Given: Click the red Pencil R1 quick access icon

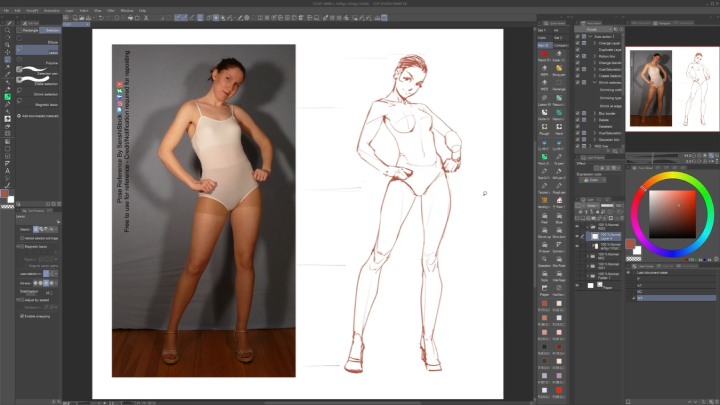Looking at the screenshot, I should coord(544,55).
